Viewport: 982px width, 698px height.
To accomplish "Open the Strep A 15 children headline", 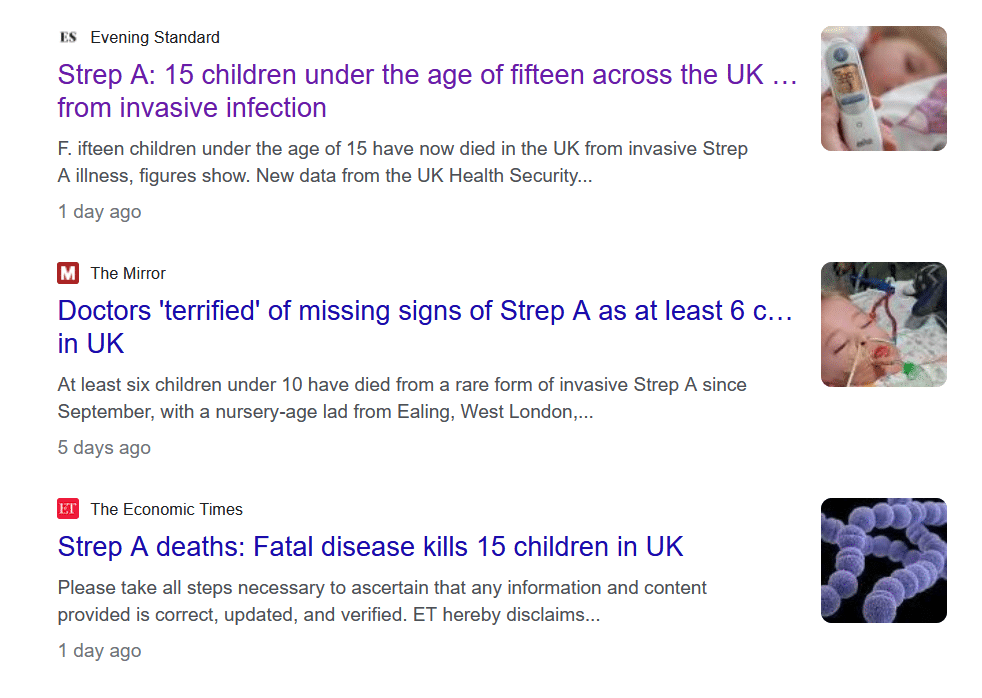I will click(428, 91).
